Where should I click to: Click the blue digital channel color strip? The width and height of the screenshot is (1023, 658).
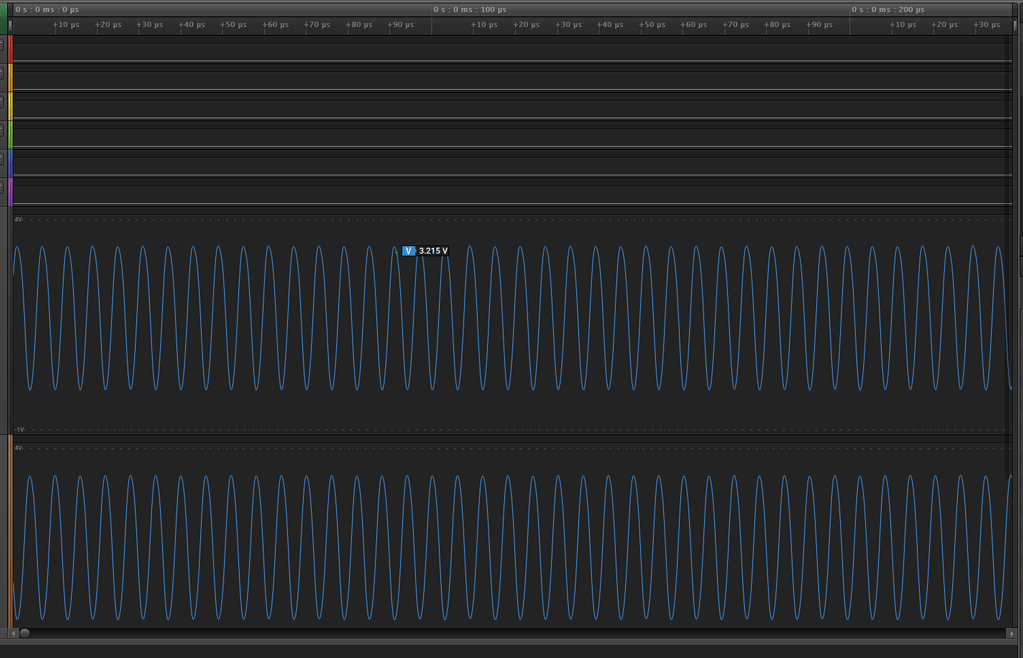[x=11, y=162]
